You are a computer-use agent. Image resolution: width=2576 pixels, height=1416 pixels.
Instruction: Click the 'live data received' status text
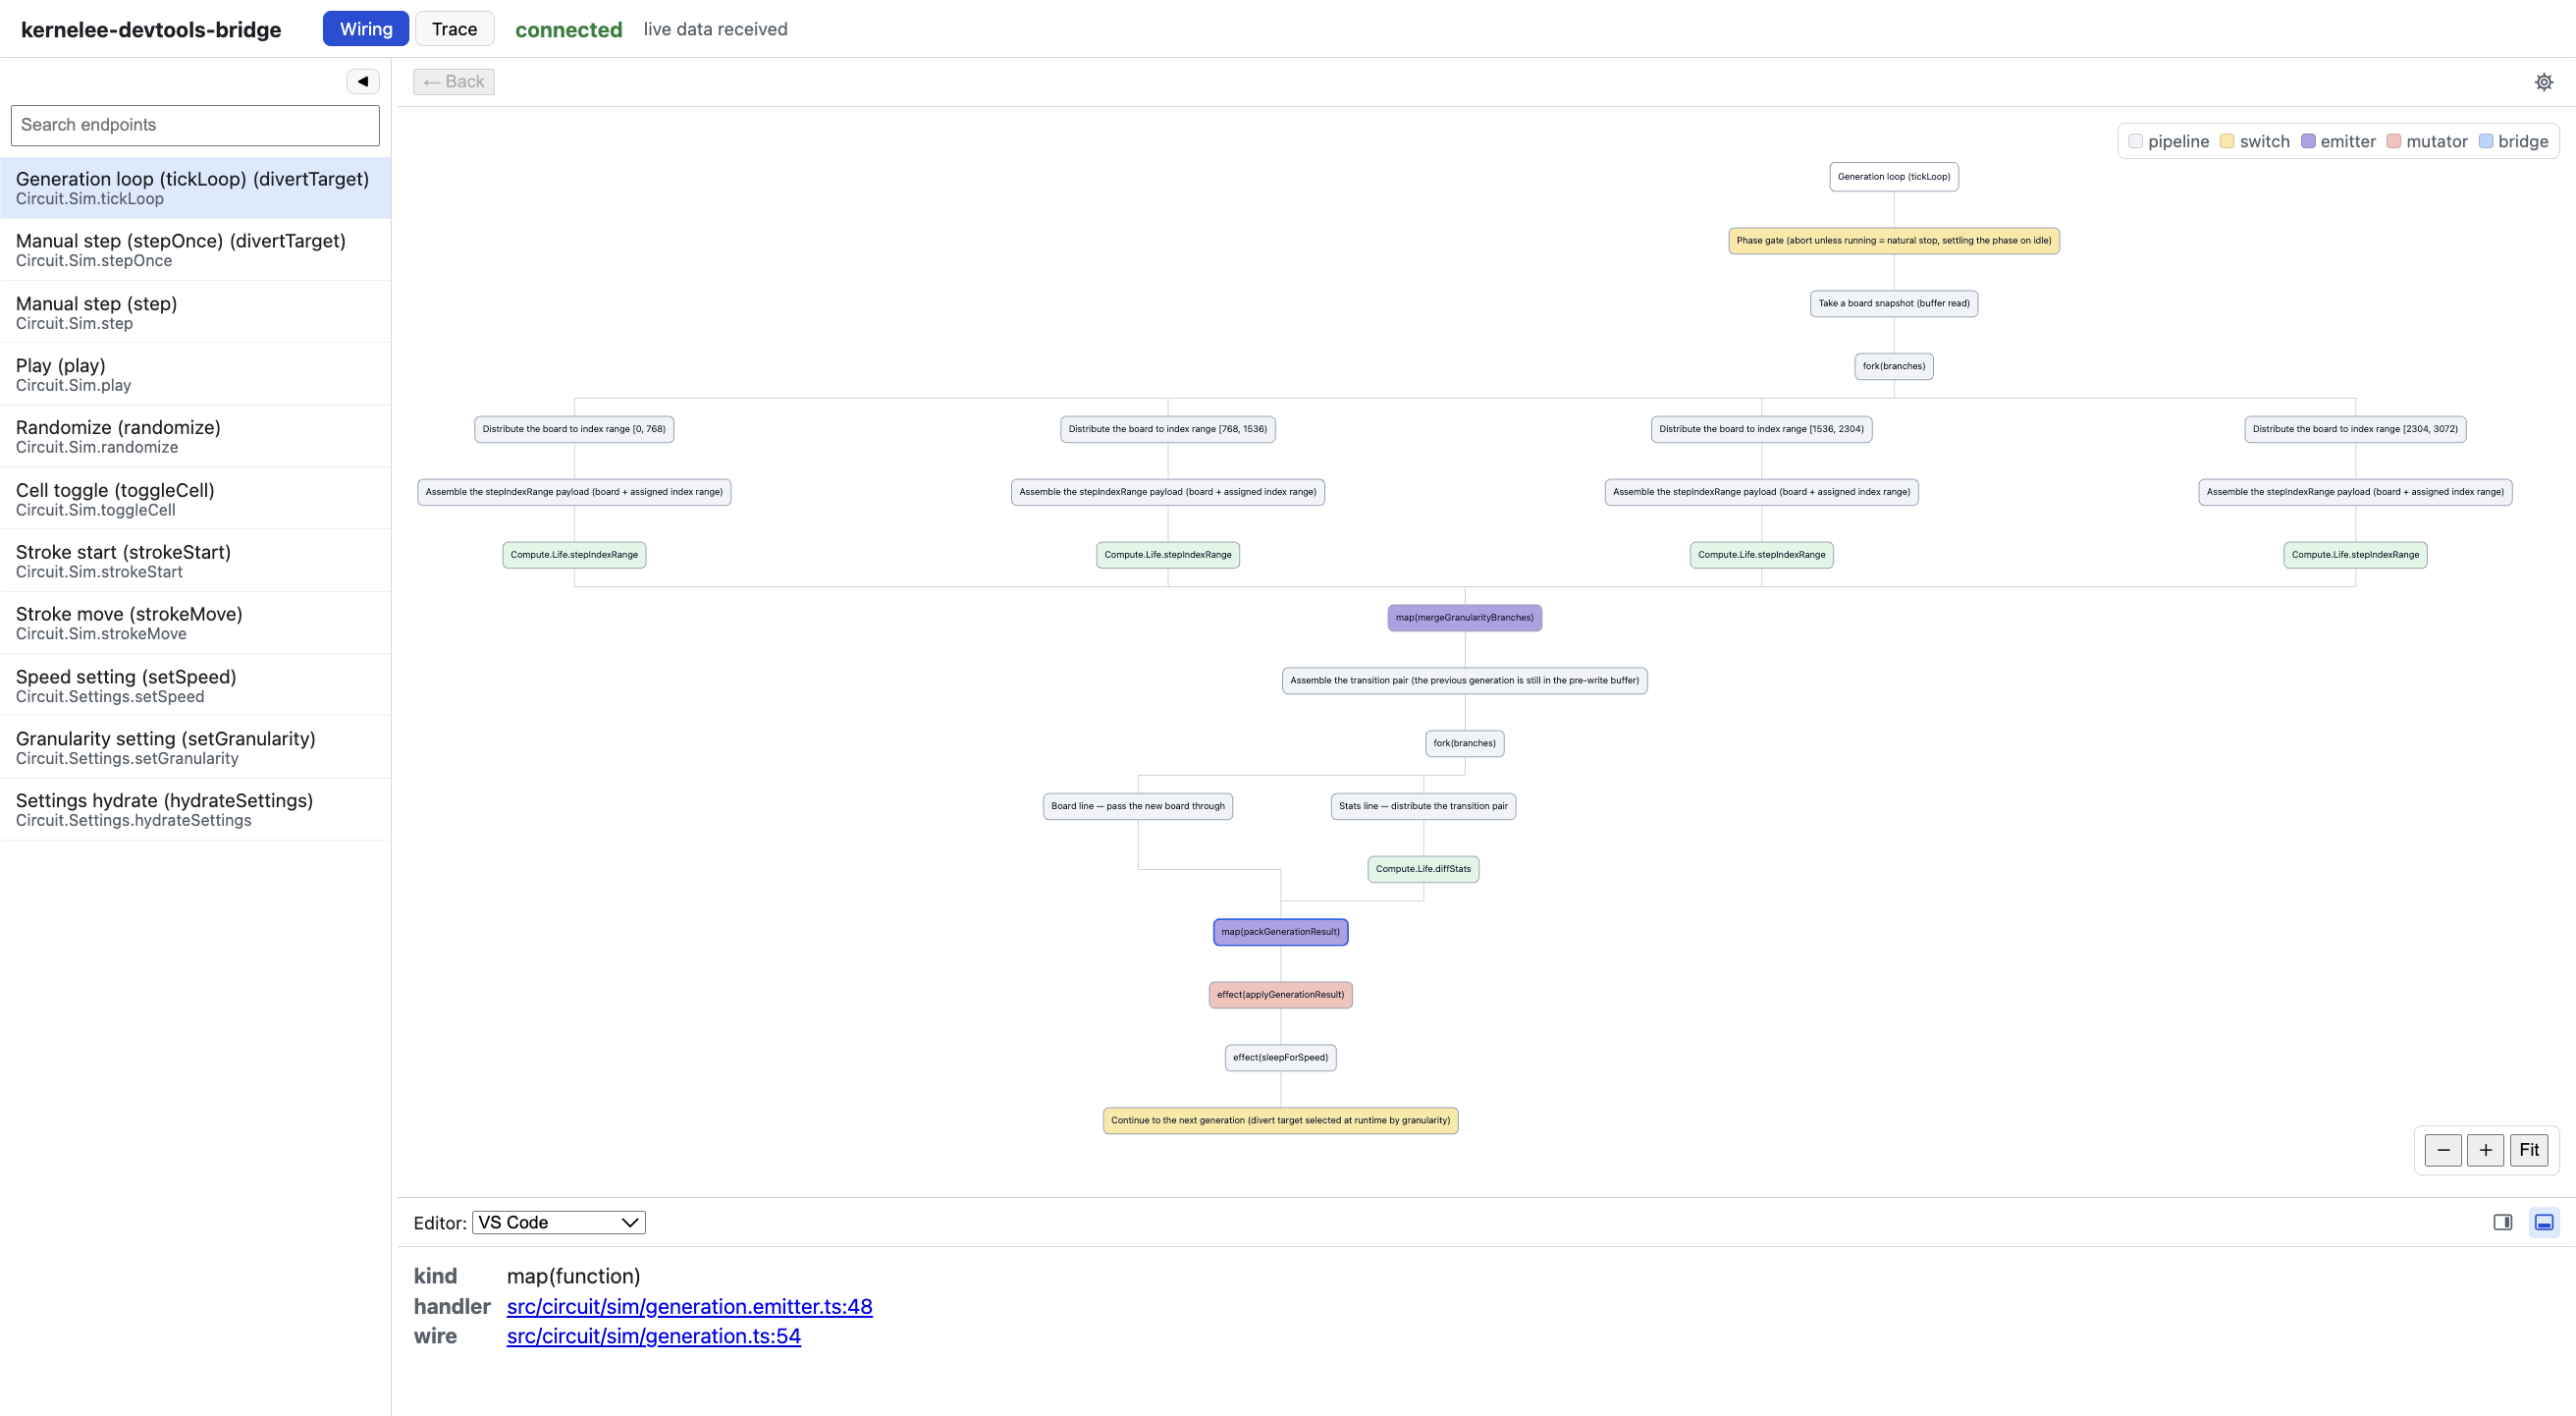(x=715, y=29)
